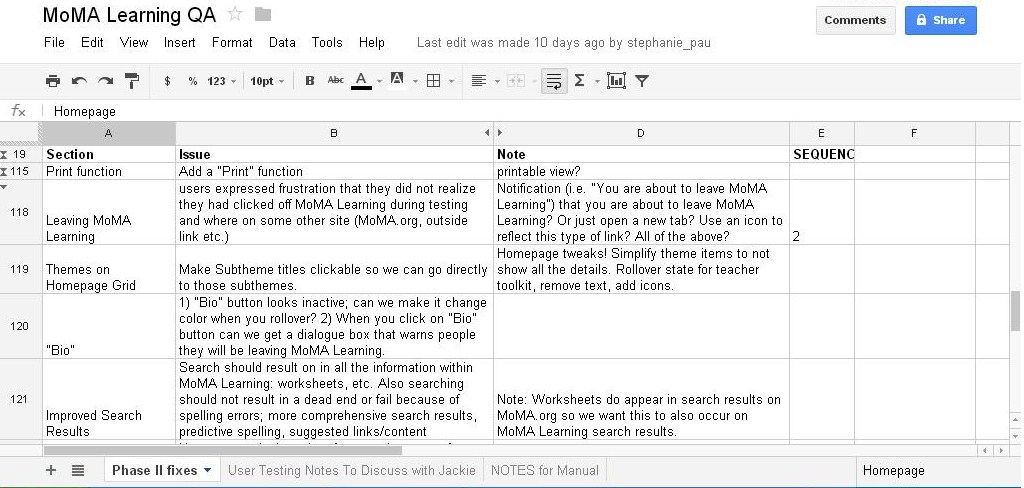
Task: Open the Help menu
Action: tap(372, 42)
